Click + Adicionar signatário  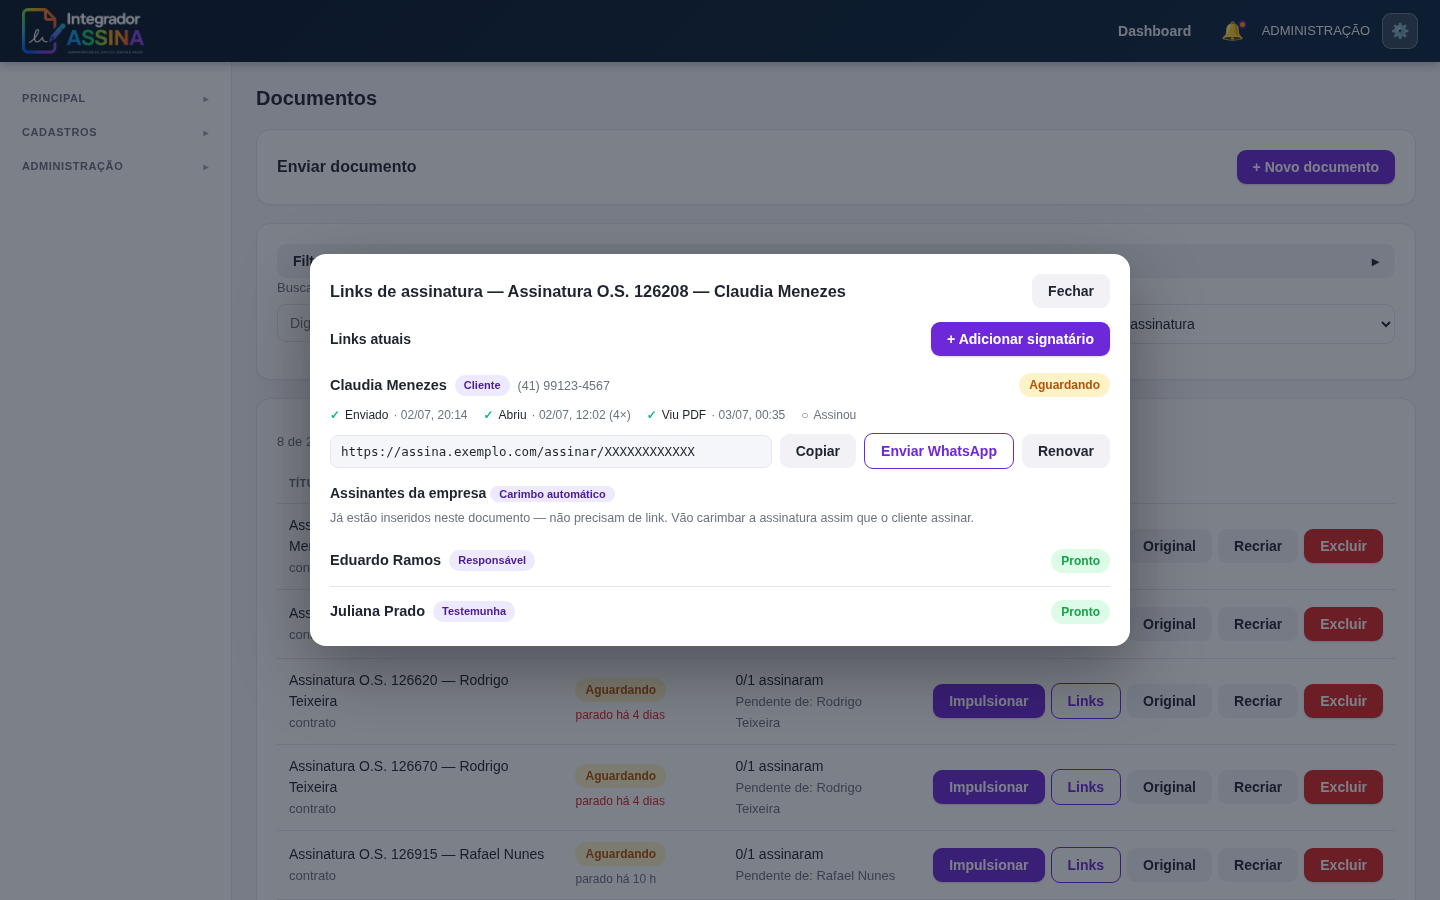(1020, 339)
